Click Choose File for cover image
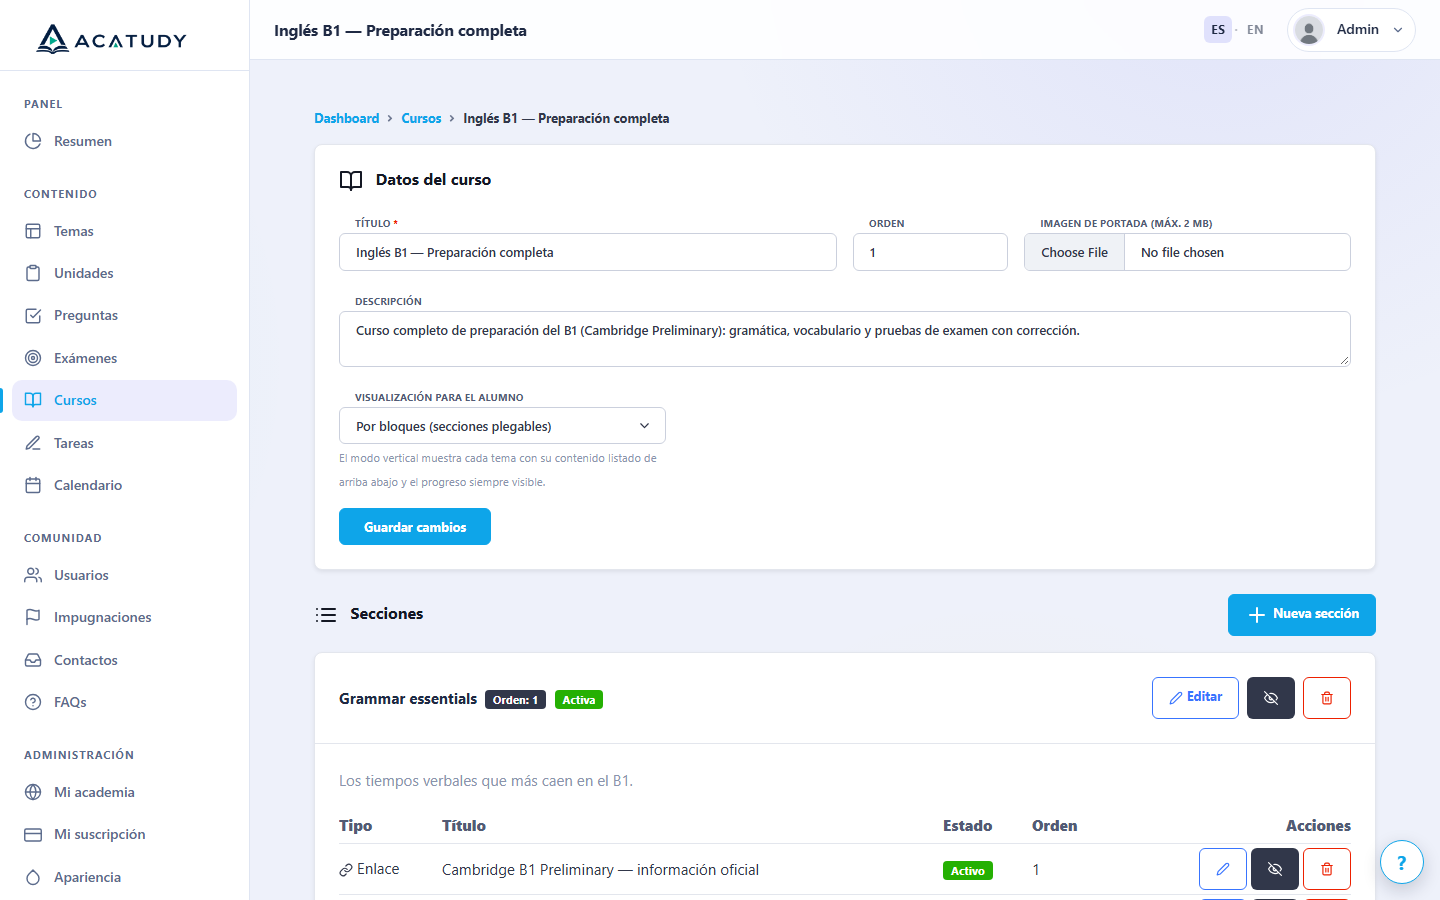Viewport: 1440px width, 900px height. [x=1075, y=252]
